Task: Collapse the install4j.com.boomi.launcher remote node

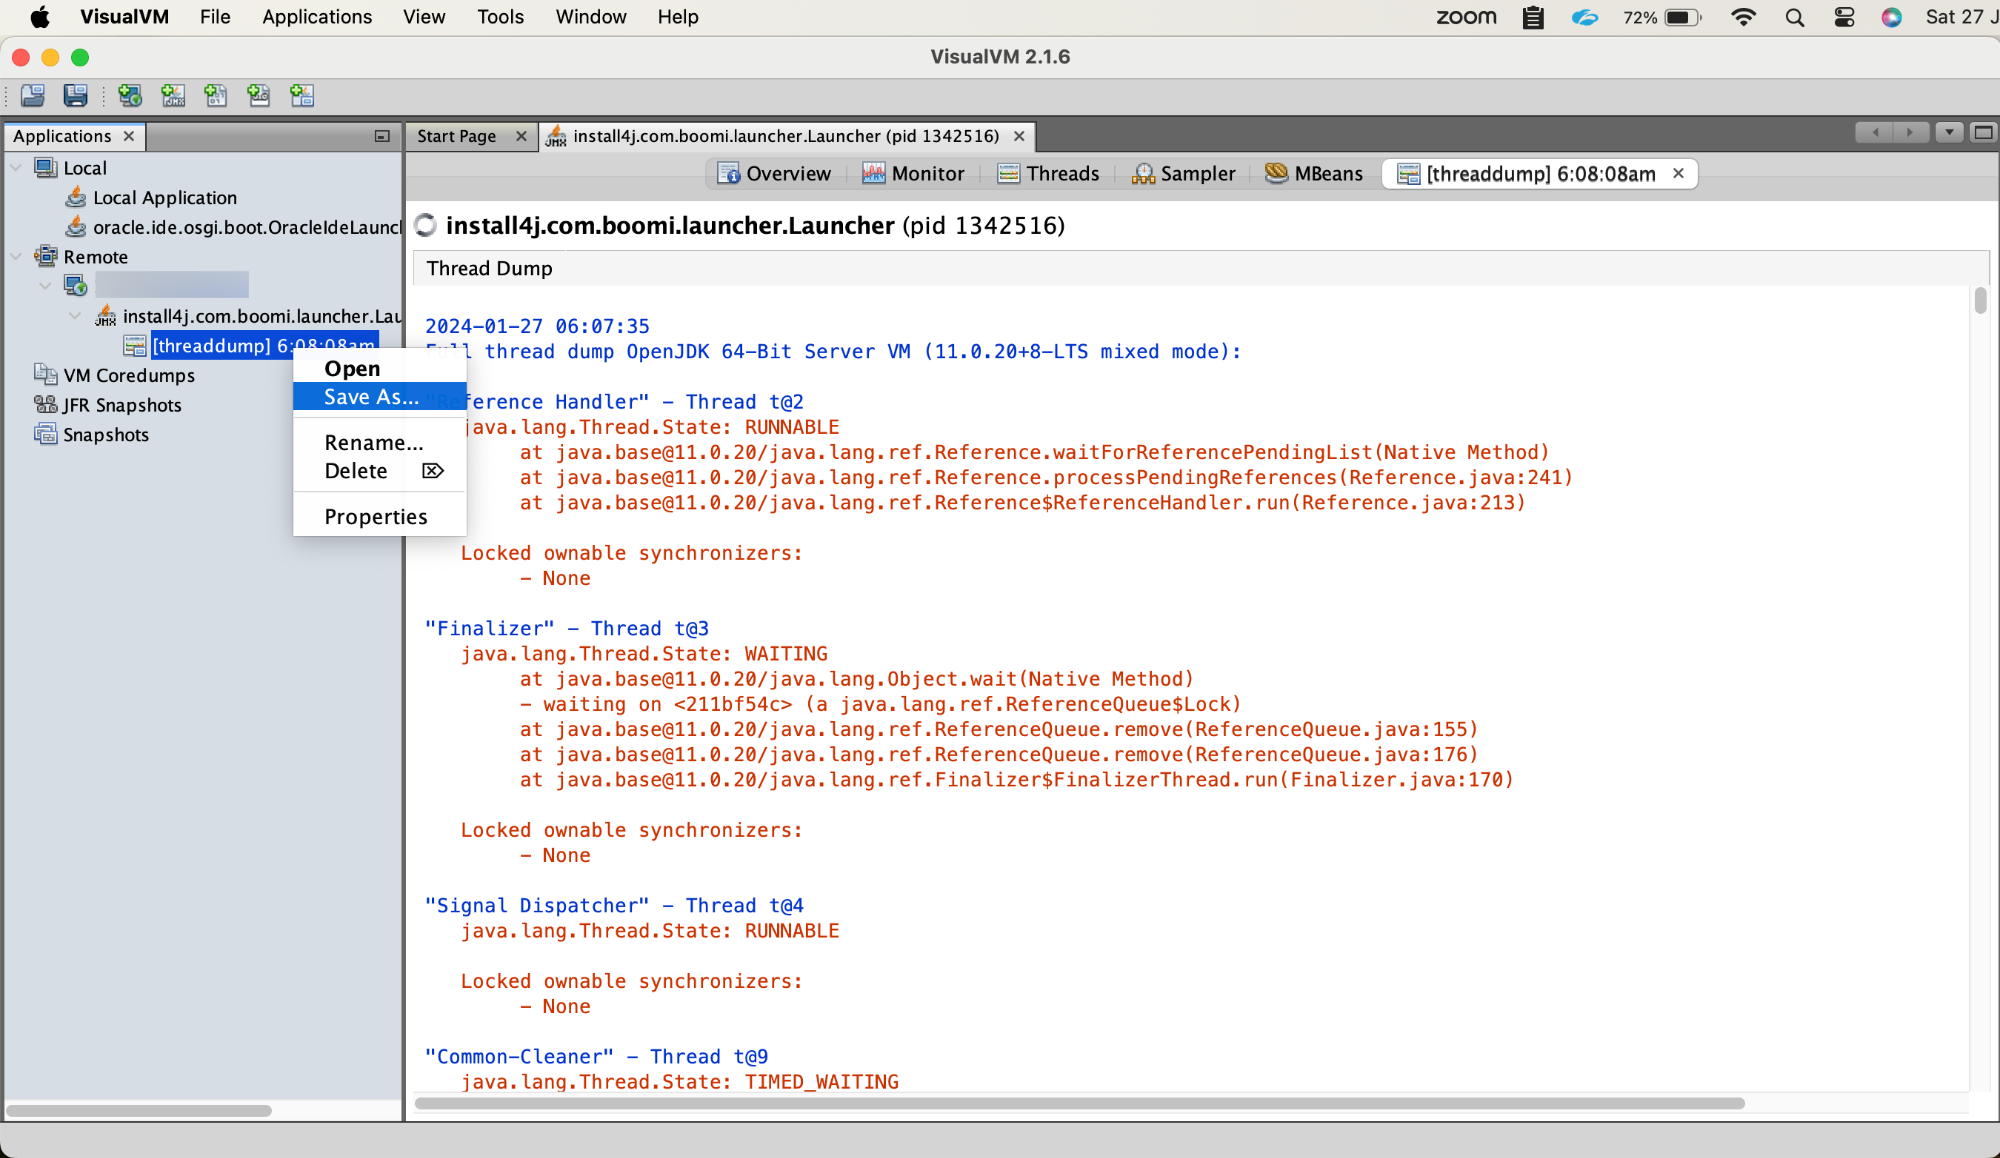Action: point(74,316)
